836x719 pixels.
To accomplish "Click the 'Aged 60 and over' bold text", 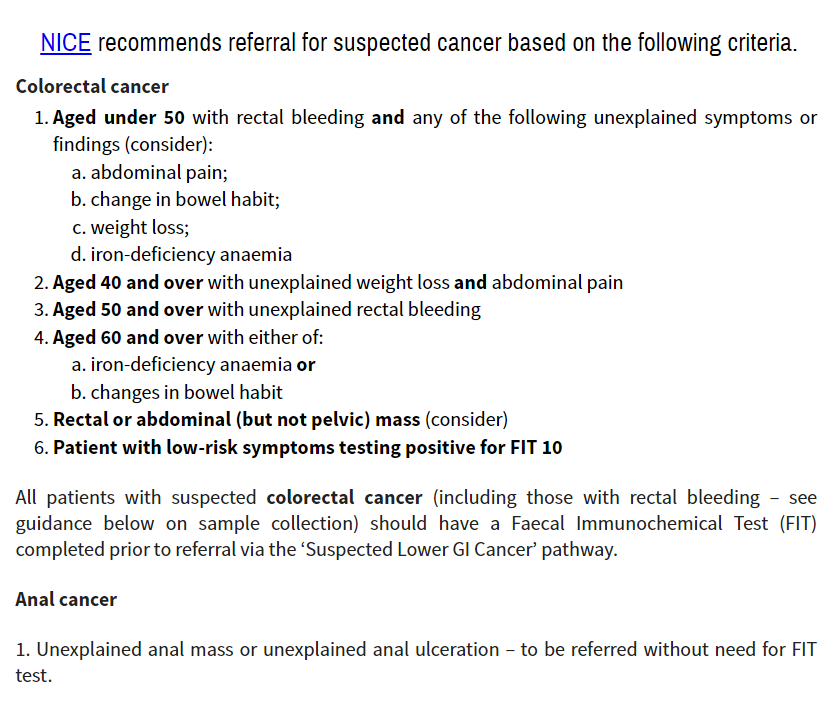I will (x=128, y=338).
